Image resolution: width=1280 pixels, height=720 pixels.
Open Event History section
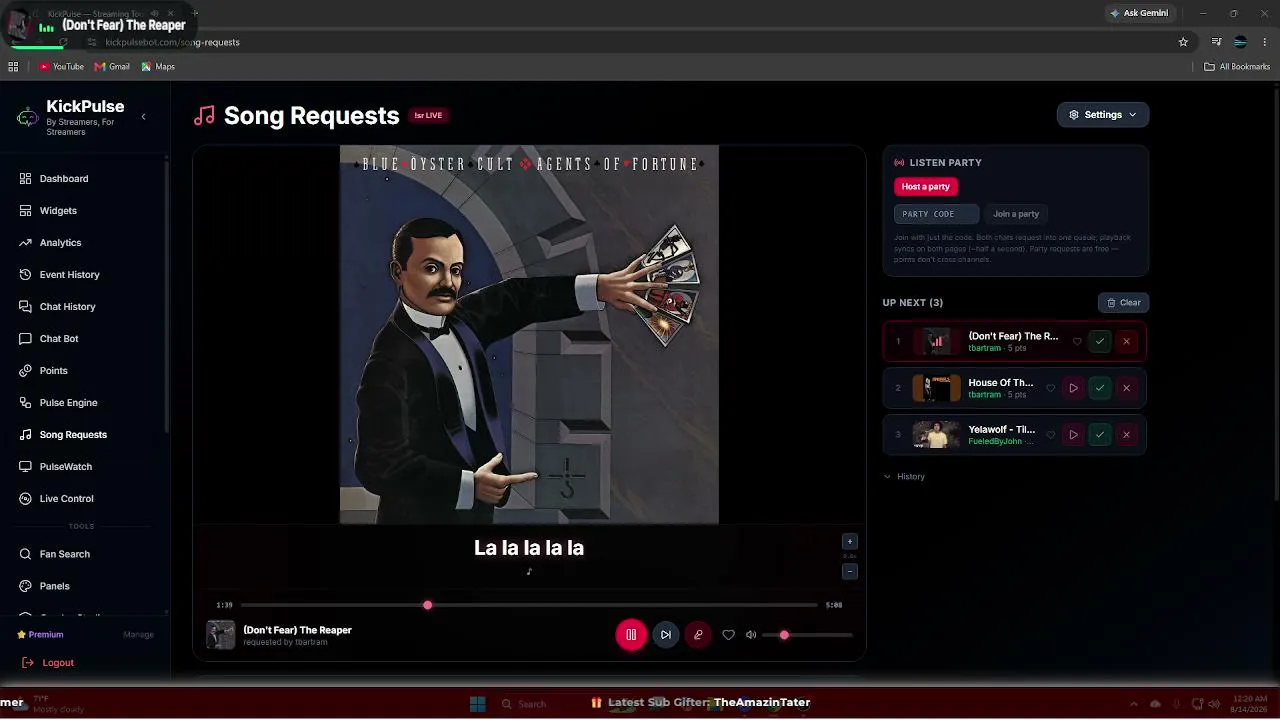[x=69, y=275]
